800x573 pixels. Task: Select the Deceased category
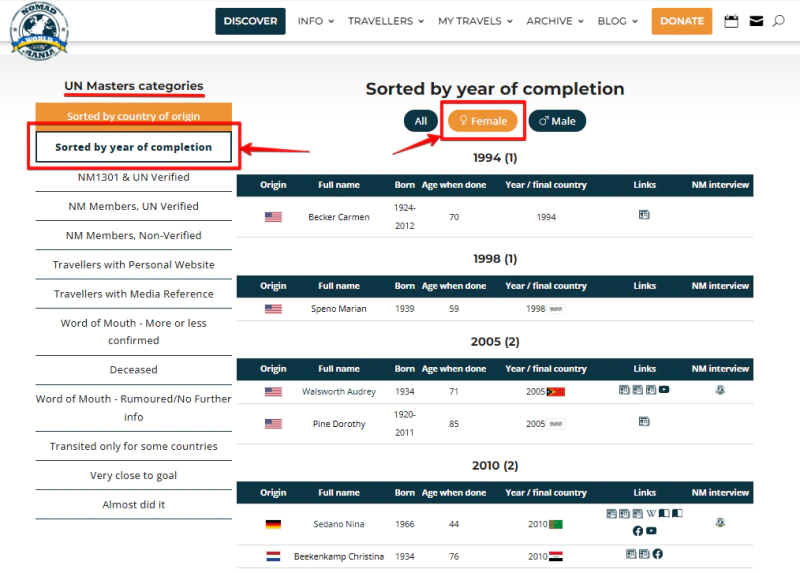[x=133, y=369]
